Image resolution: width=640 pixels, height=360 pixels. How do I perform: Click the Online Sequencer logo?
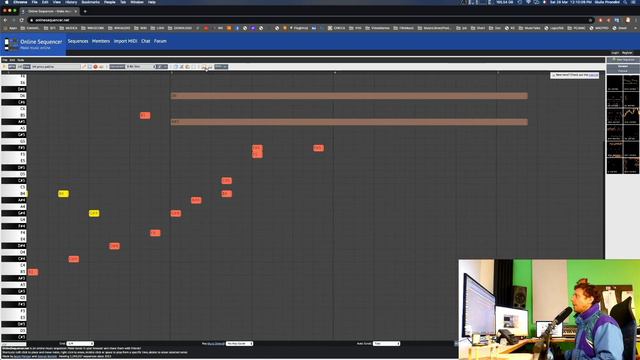pos(33,44)
